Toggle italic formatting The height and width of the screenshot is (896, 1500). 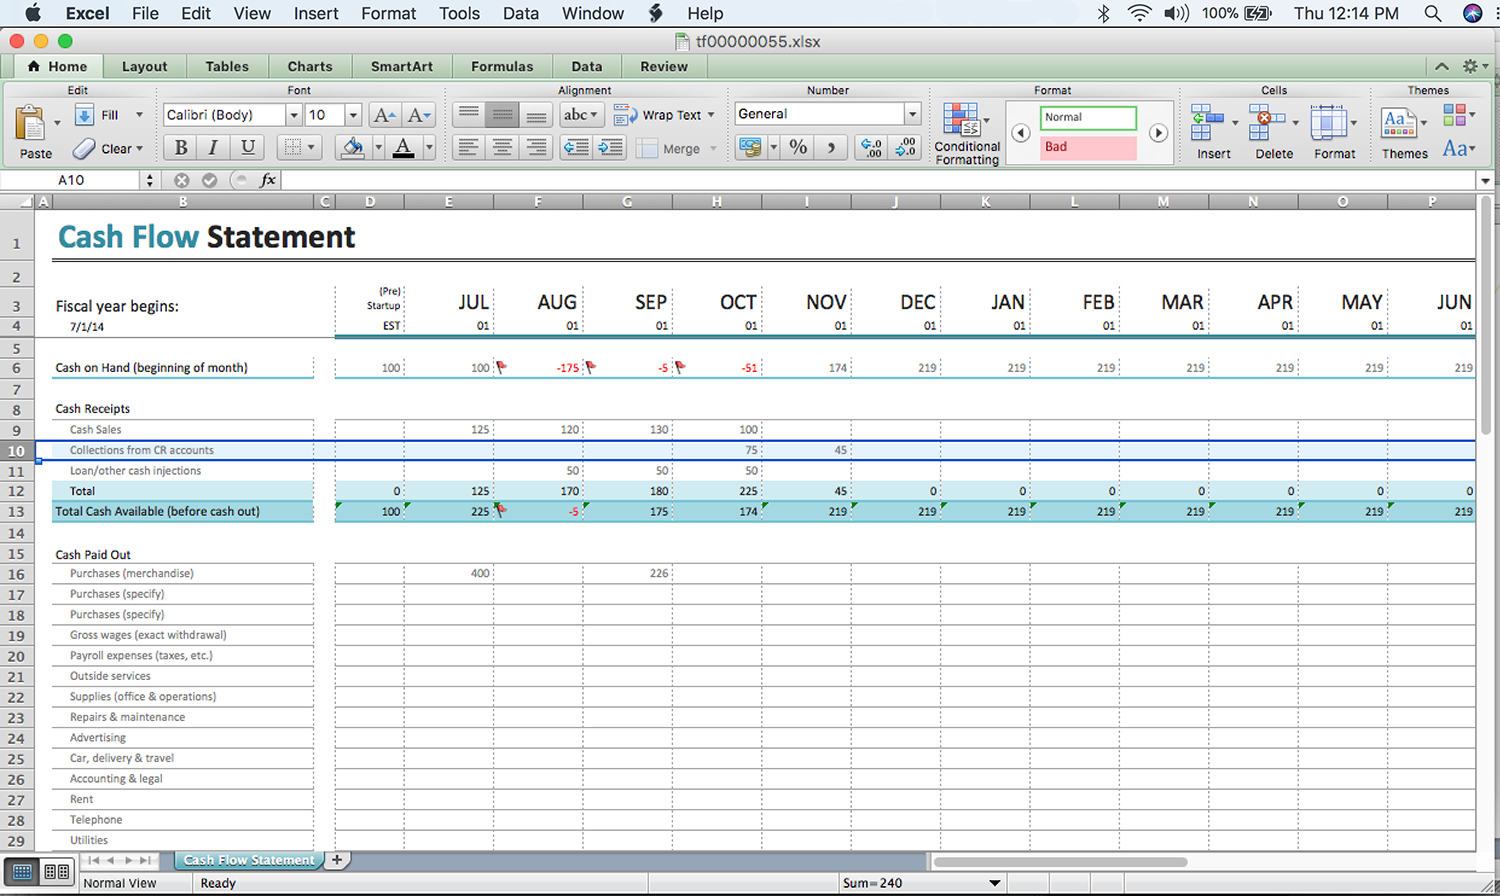tap(215, 147)
